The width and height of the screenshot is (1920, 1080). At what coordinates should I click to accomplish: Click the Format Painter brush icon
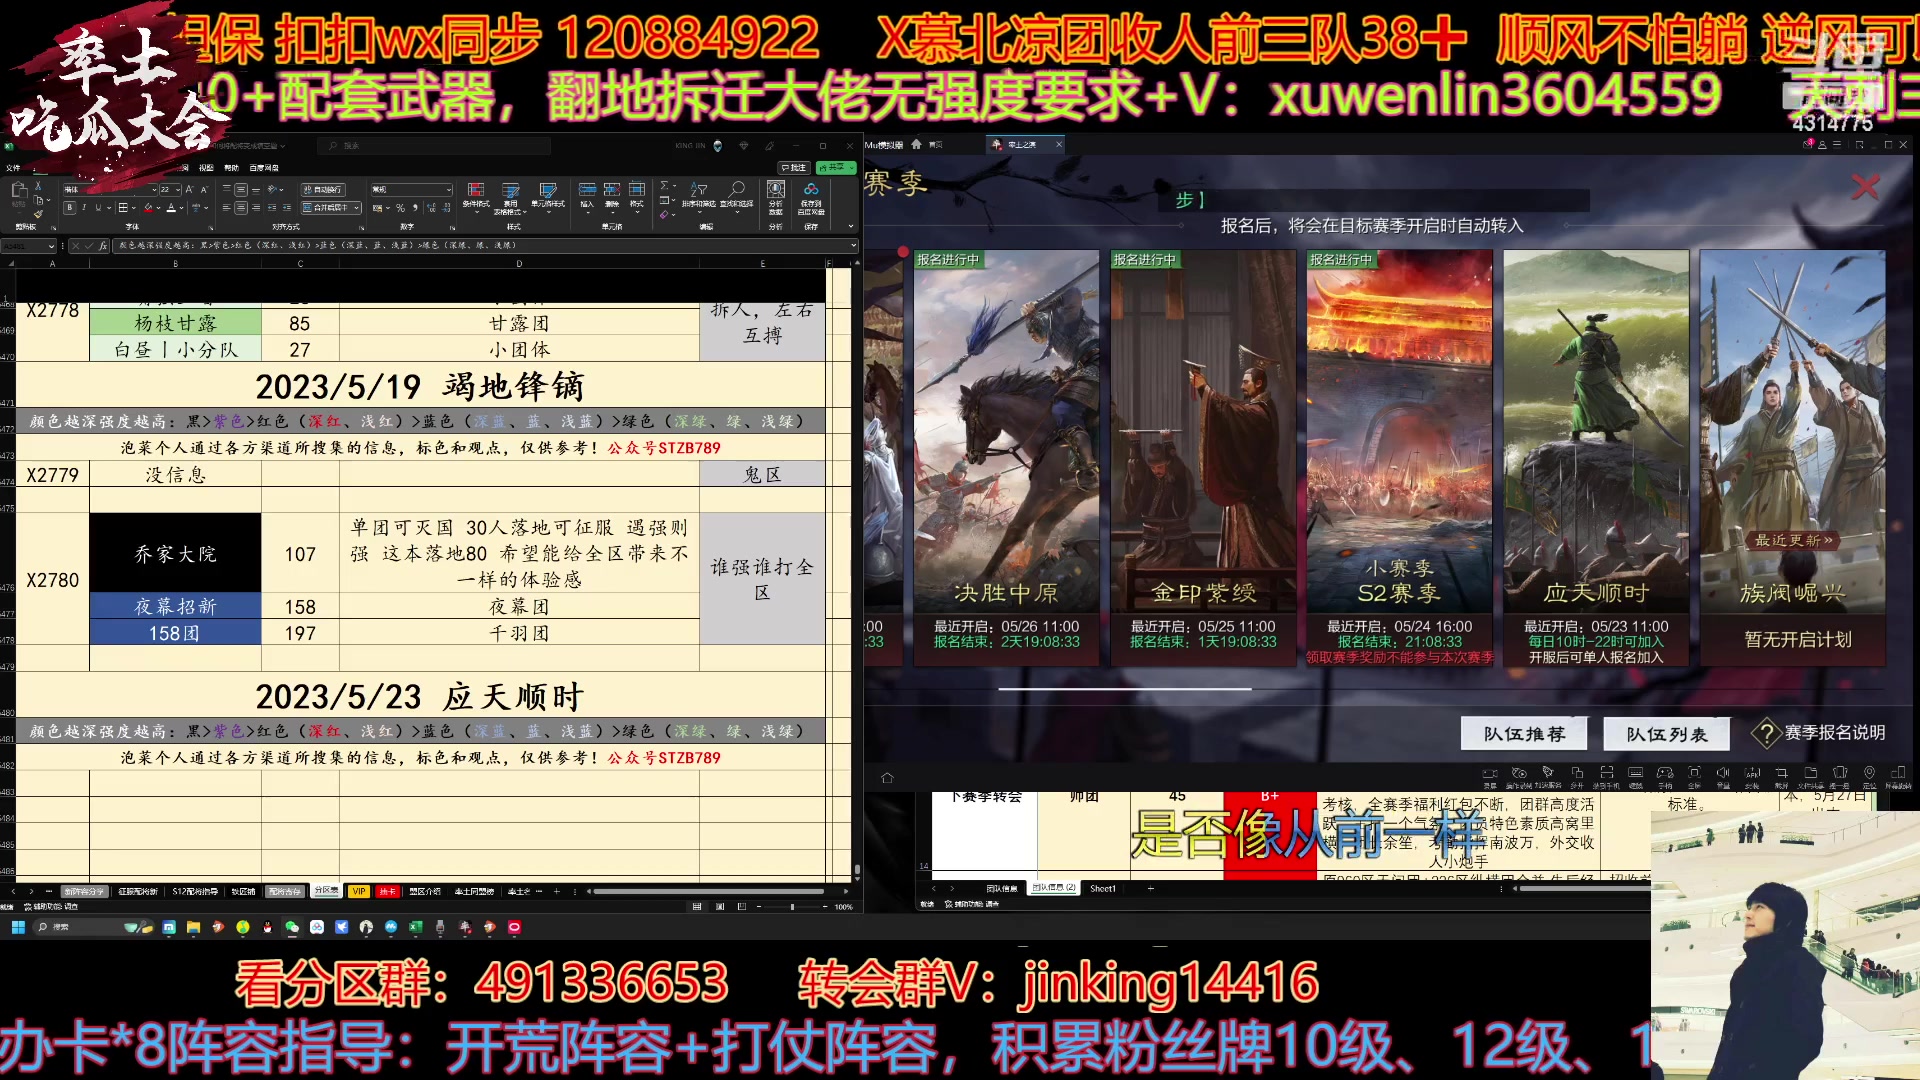(x=38, y=214)
